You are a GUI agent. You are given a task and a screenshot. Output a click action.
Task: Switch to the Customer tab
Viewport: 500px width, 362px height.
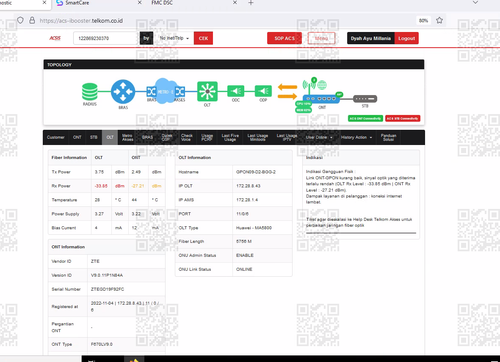click(x=56, y=137)
